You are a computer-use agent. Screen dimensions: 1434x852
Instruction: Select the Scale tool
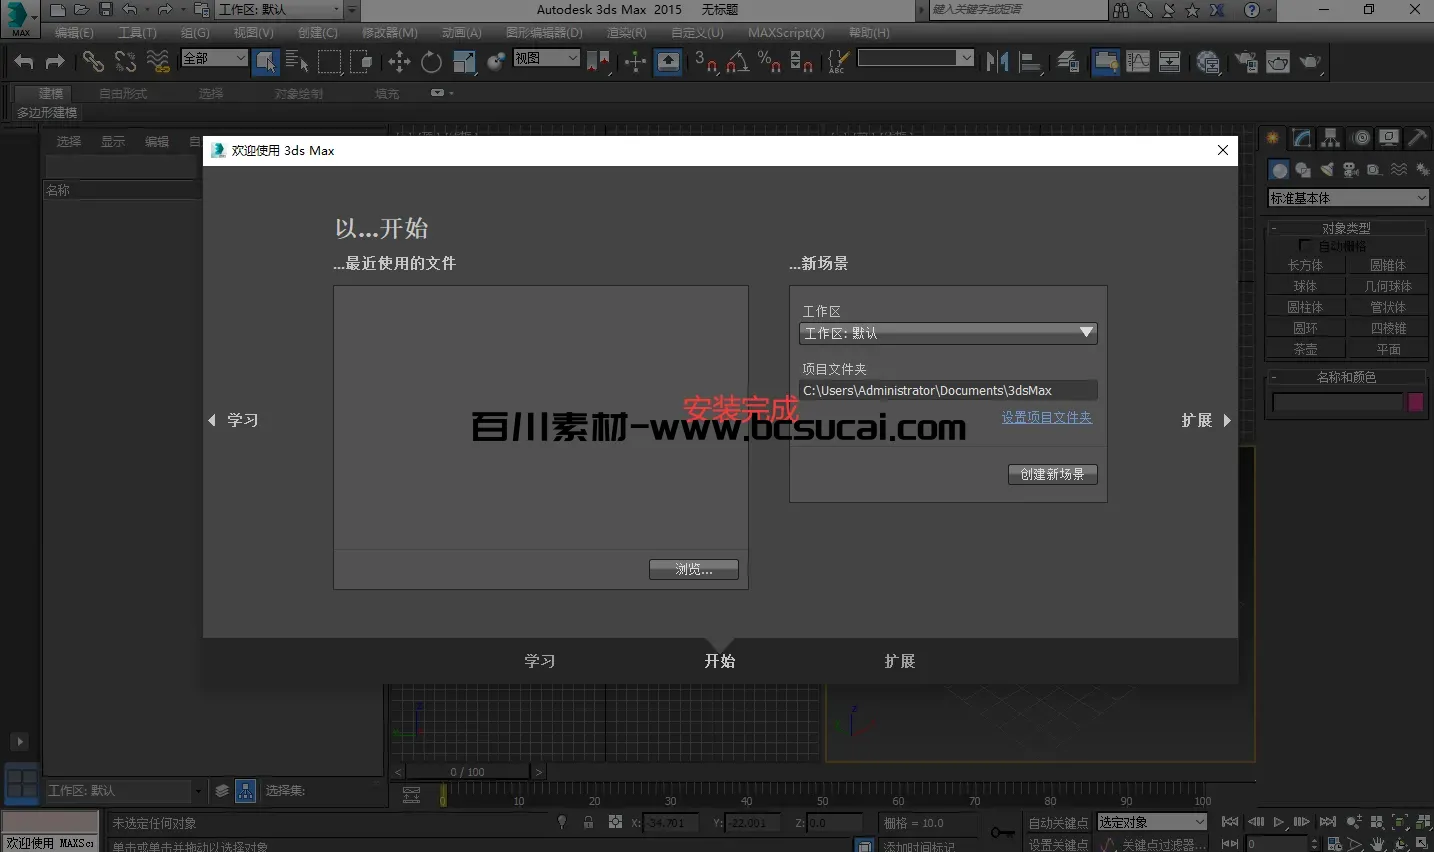coord(464,62)
